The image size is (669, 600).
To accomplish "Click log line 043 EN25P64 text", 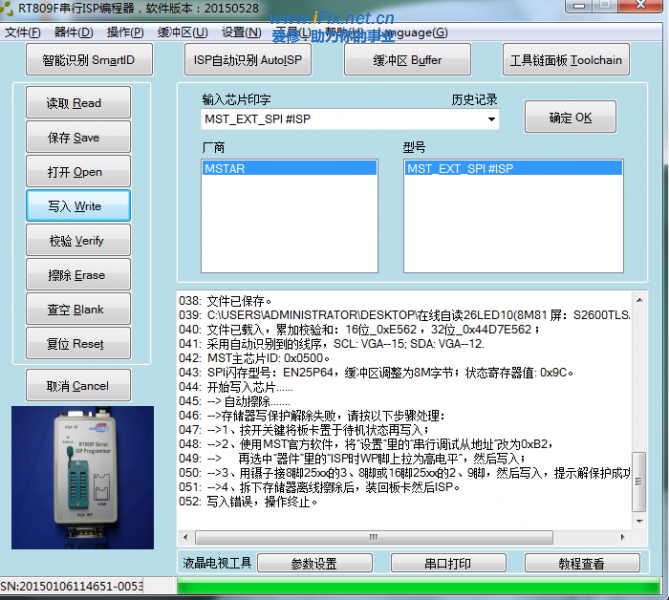I will pyautogui.click(x=376, y=373).
